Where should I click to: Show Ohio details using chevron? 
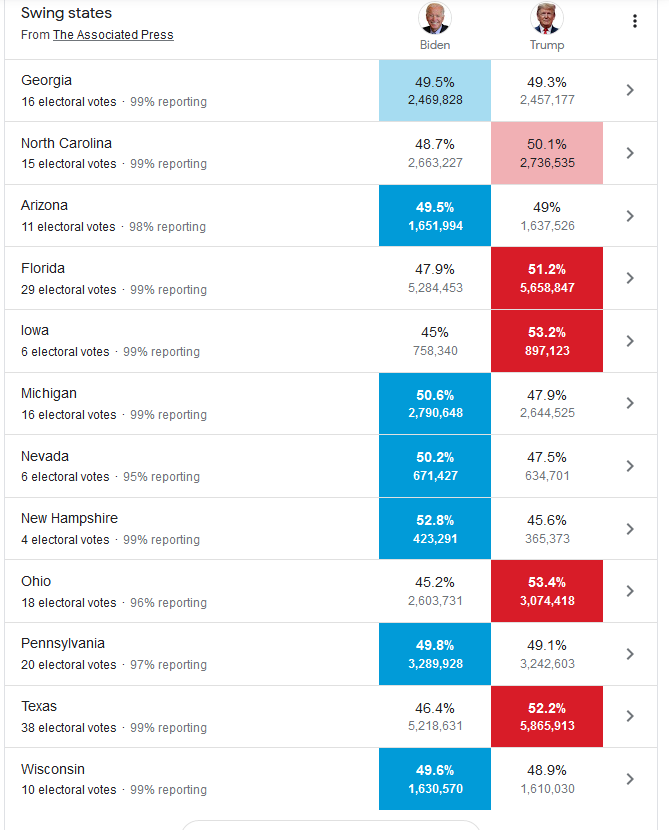point(630,591)
